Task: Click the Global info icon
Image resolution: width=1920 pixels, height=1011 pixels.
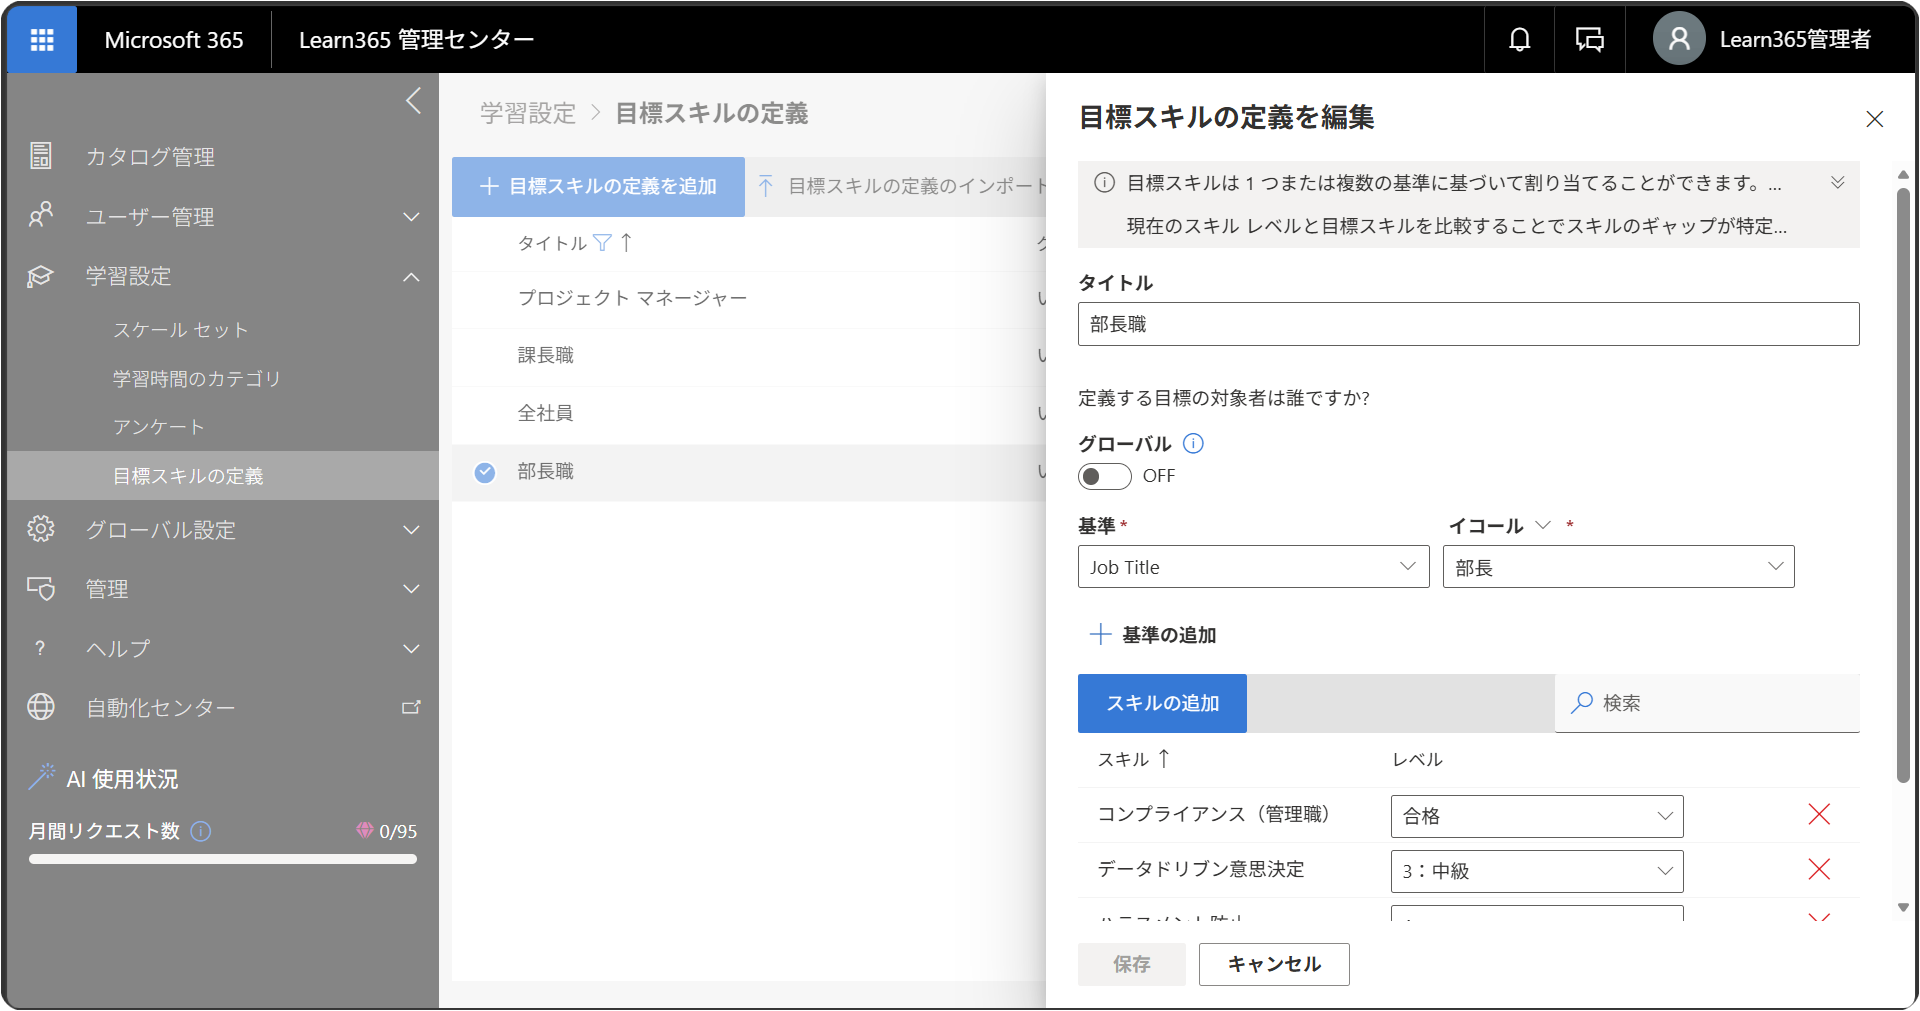Action: point(1193,443)
